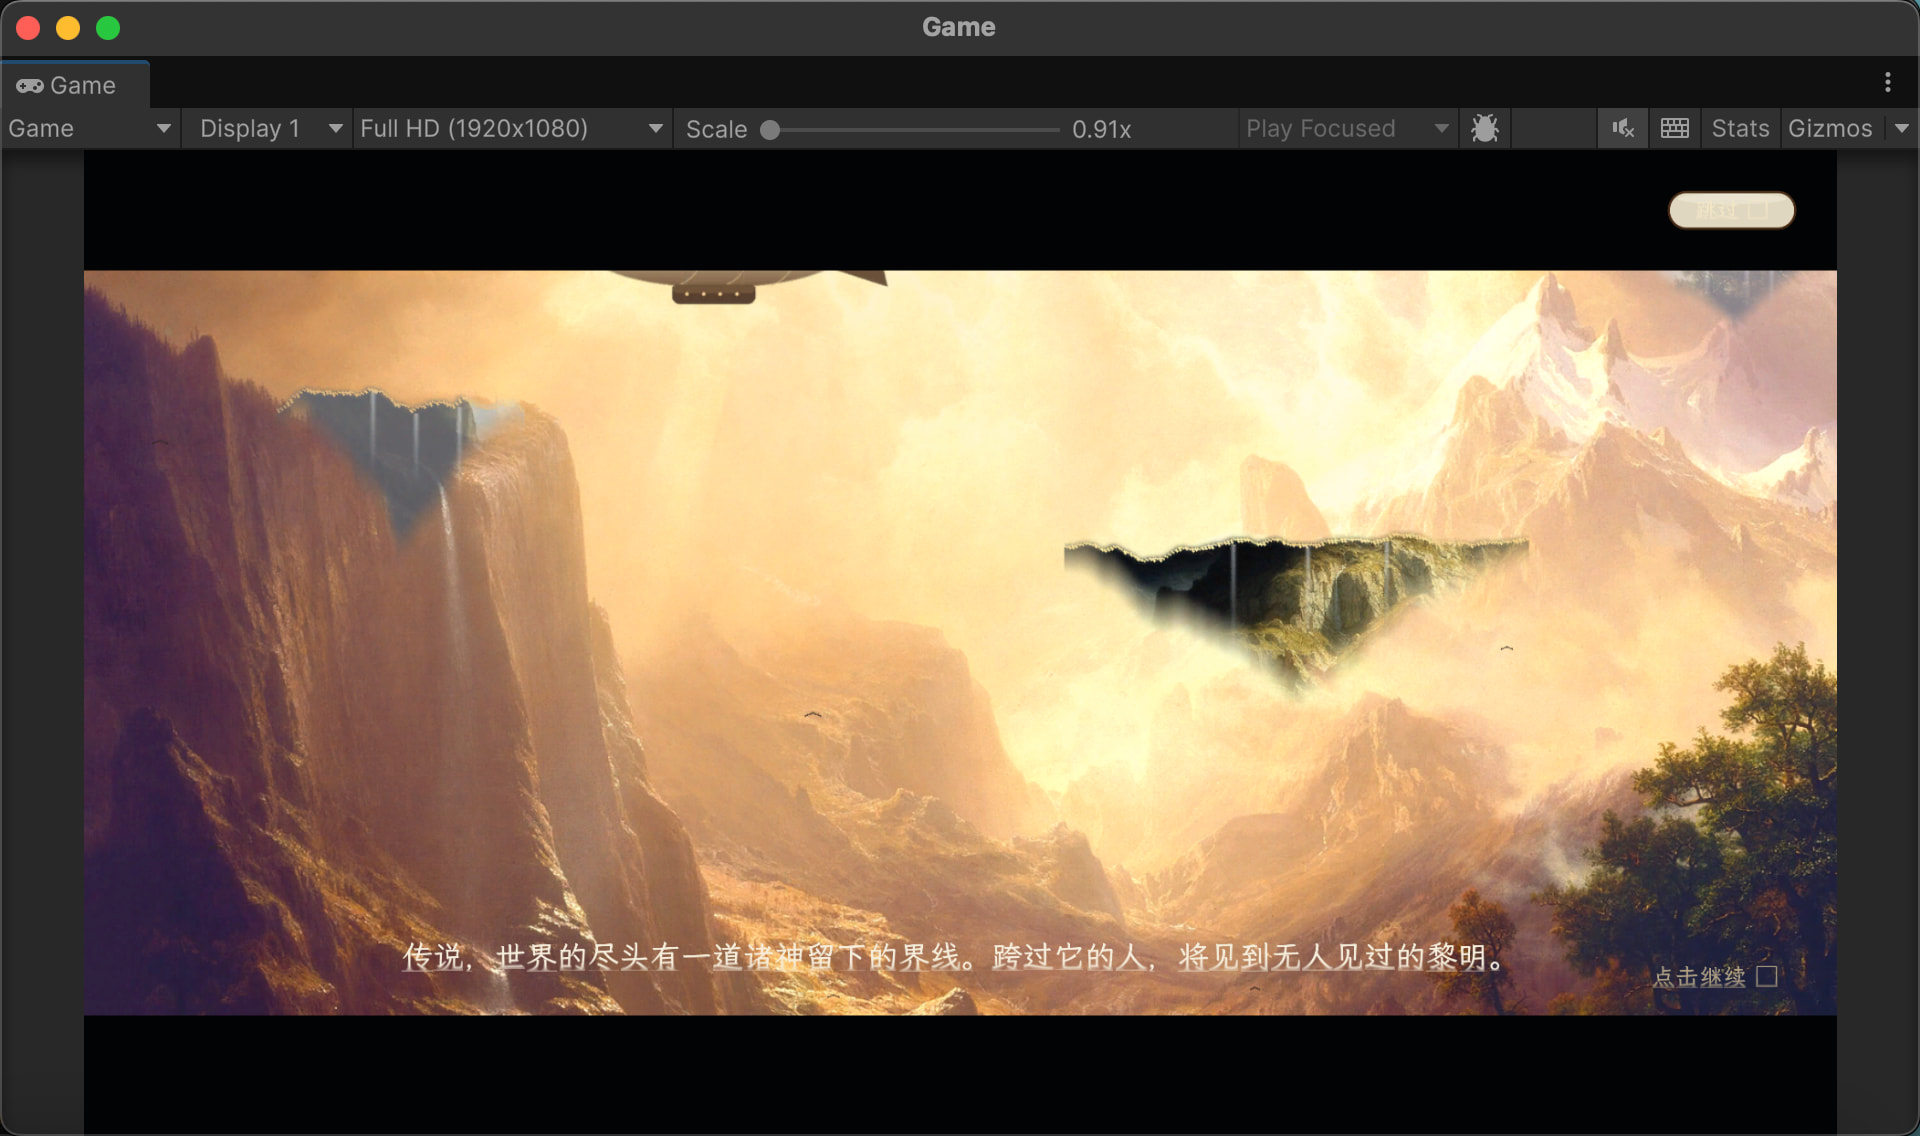Viewport: 1920px width, 1136px height.
Task: Toggle the mute audio speaker icon
Action: tap(1622, 129)
